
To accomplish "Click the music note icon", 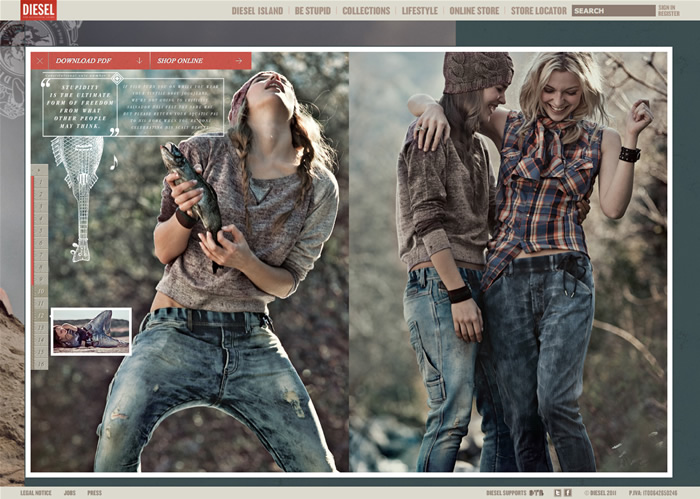I will click(114, 163).
